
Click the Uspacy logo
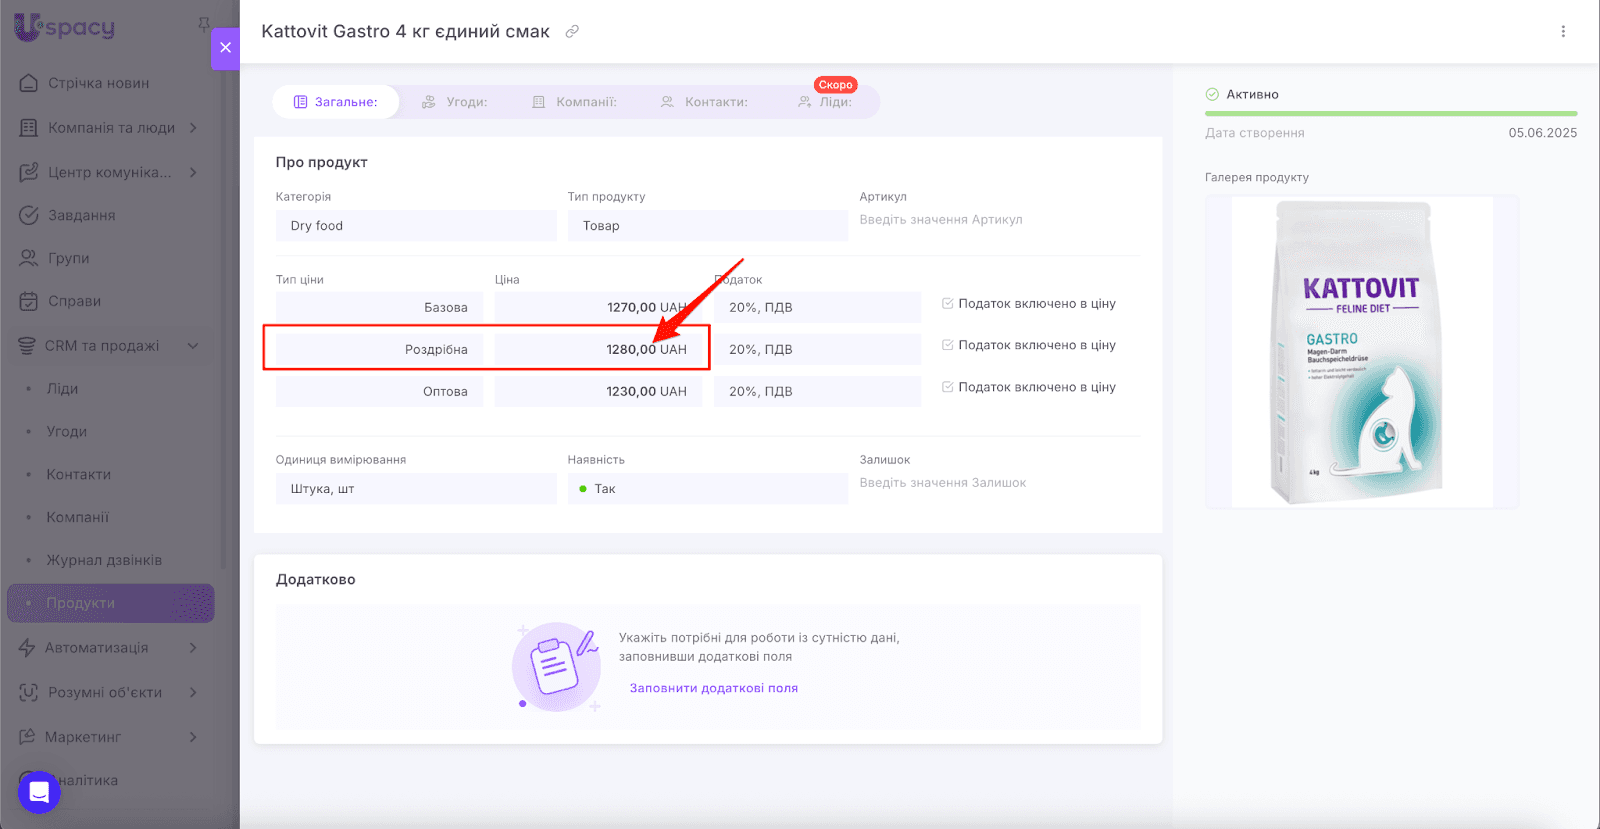pyautogui.click(x=65, y=27)
